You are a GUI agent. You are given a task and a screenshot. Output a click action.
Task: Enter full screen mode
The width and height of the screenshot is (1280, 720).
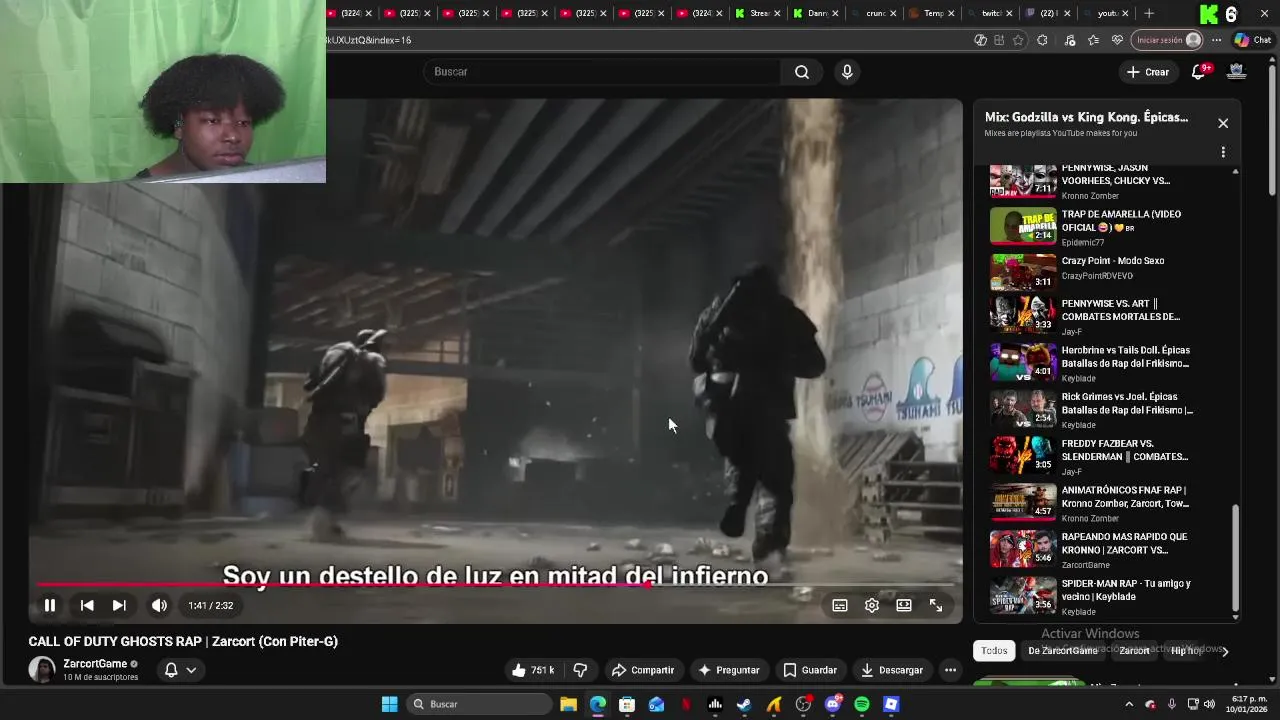point(936,605)
